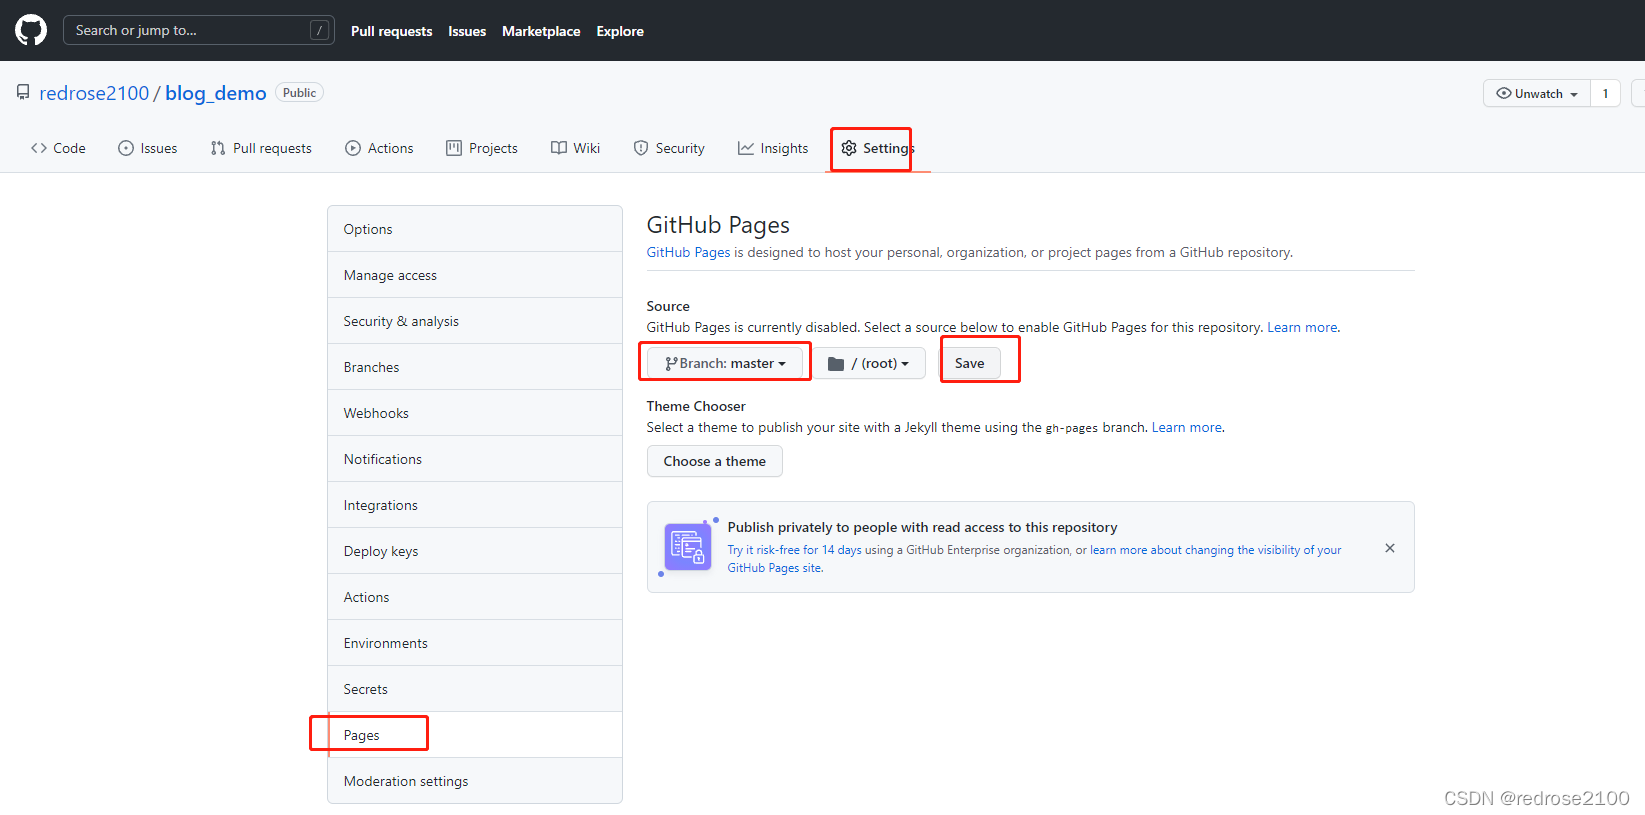The width and height of the screenshot is (1645, 815).
Task: Open Secrets settings page
Action: click(x=475, y=689)
